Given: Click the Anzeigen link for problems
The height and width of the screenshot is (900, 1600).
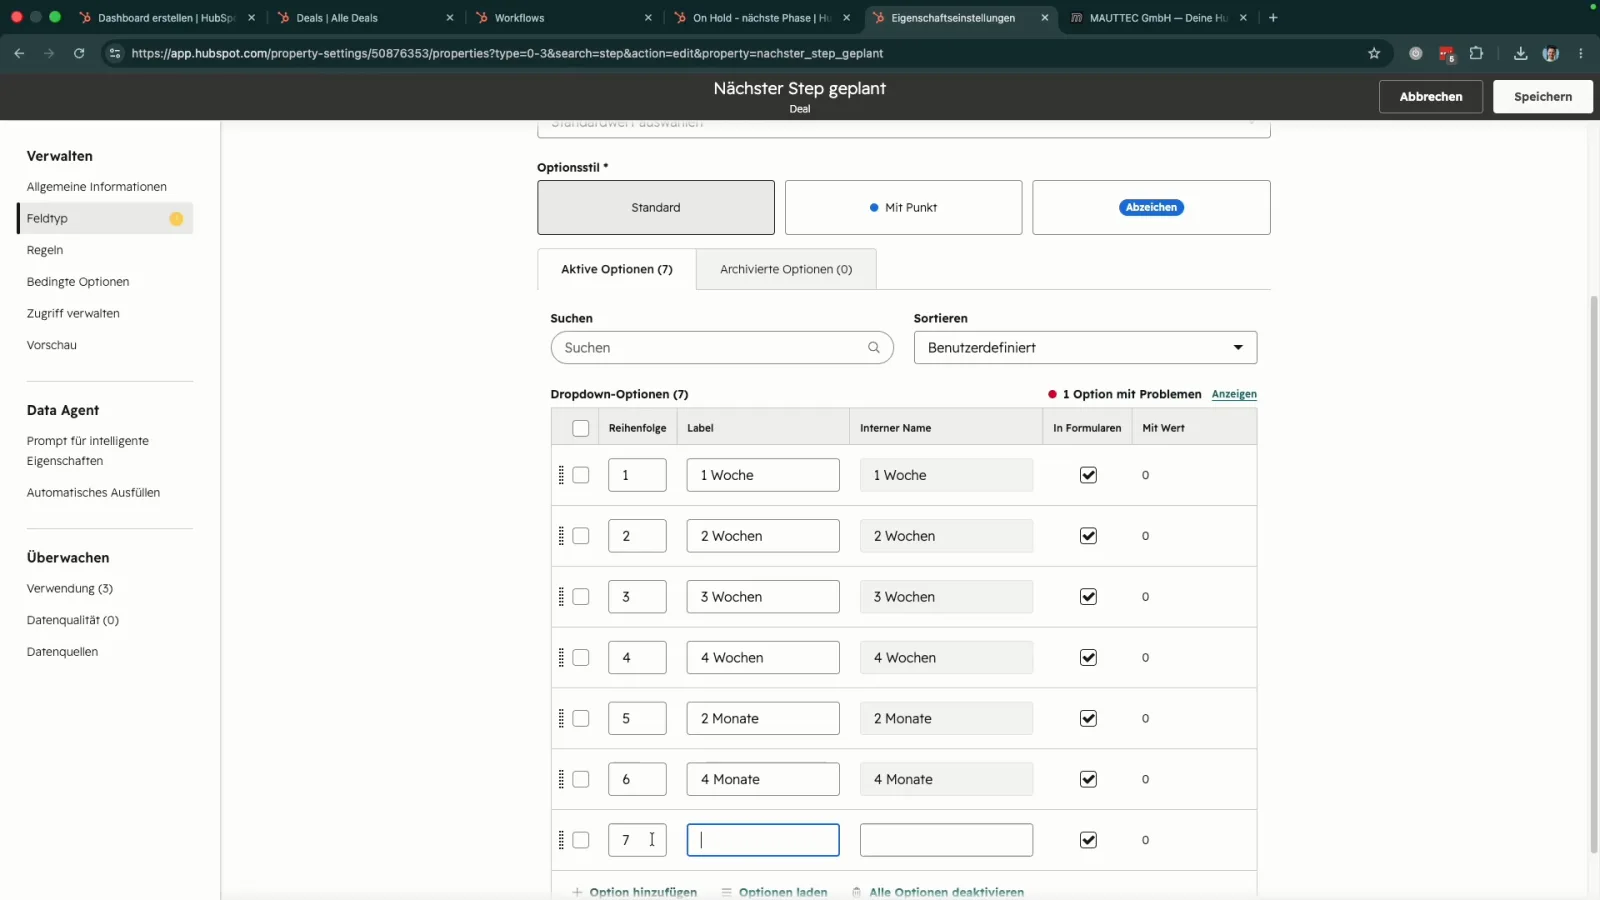Looking at the screenshot, I should 1234,394.
